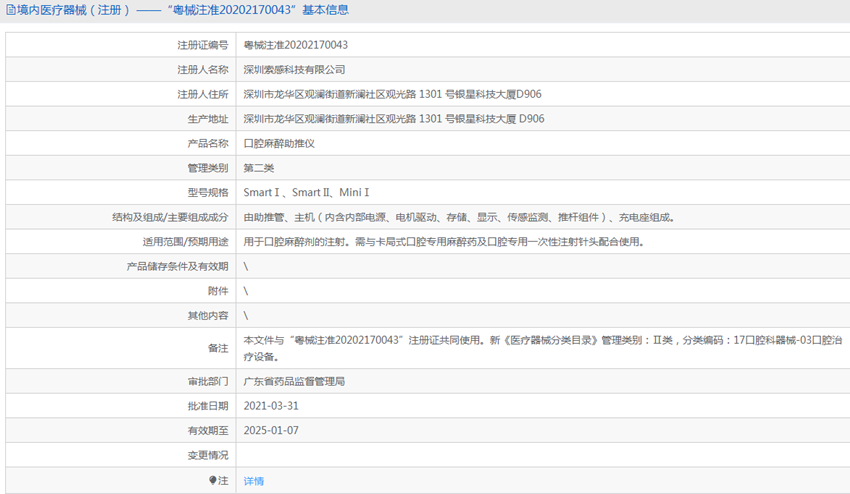Open the 详情 link
The height and width of the screenshot is (494, 850).
[254, 481]
